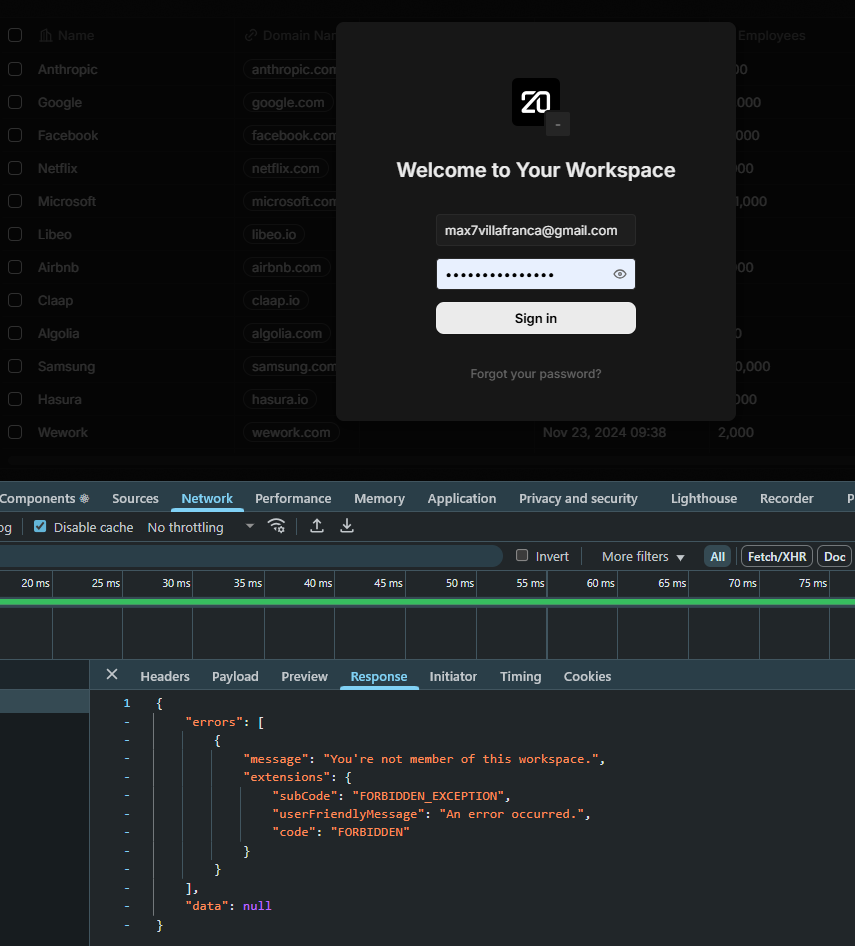855x946 pixels.
Task: Open the anthropic.com domain chip
Action: (x=291, y=69)
